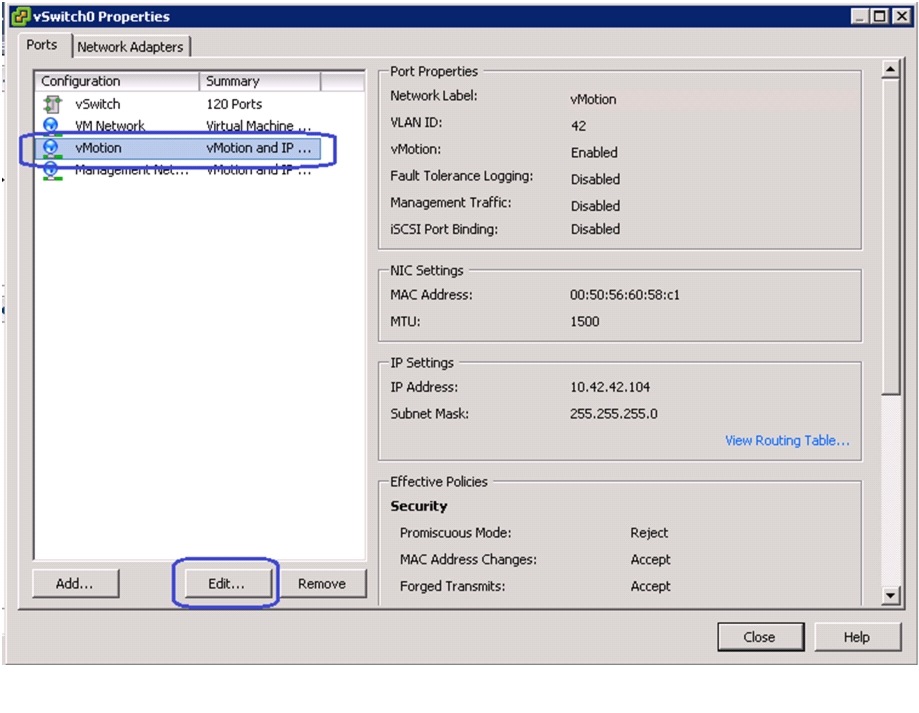Minimize the vSwitch0 Properties window
Image resolution: width=919 pixels, height=713 pixels.
[860, 16]
